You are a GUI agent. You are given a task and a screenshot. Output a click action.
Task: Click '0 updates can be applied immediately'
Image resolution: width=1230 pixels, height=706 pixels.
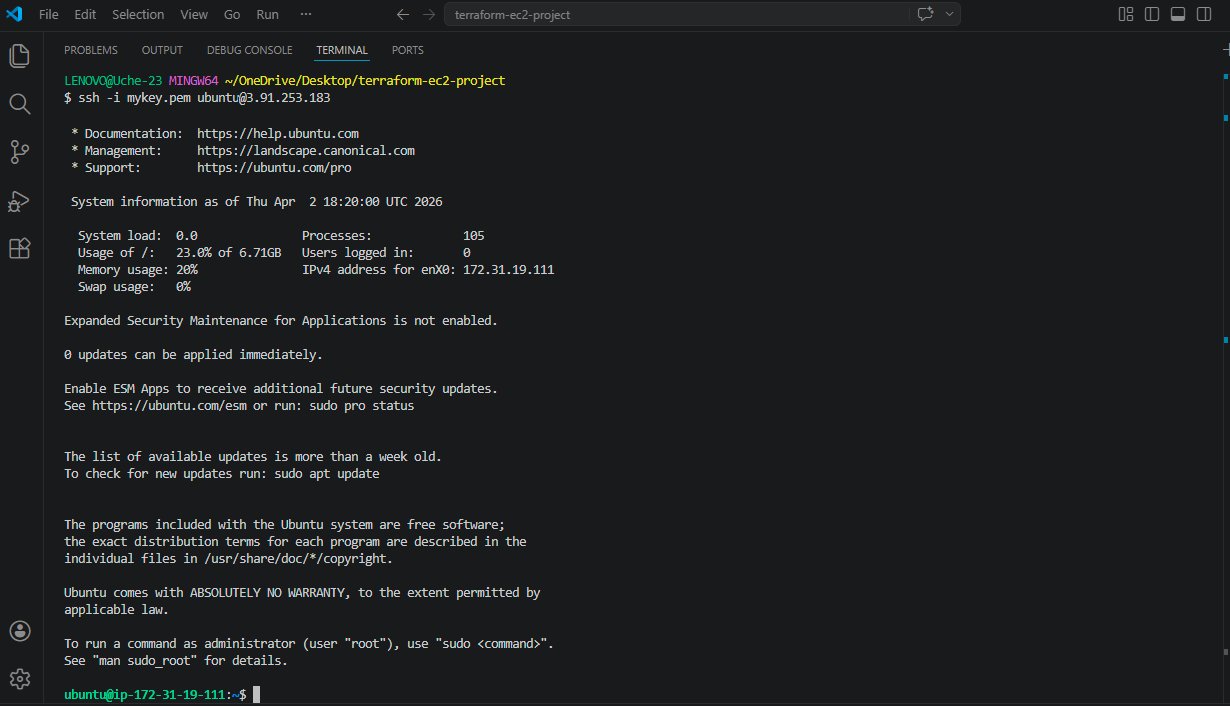click(193, 355)
